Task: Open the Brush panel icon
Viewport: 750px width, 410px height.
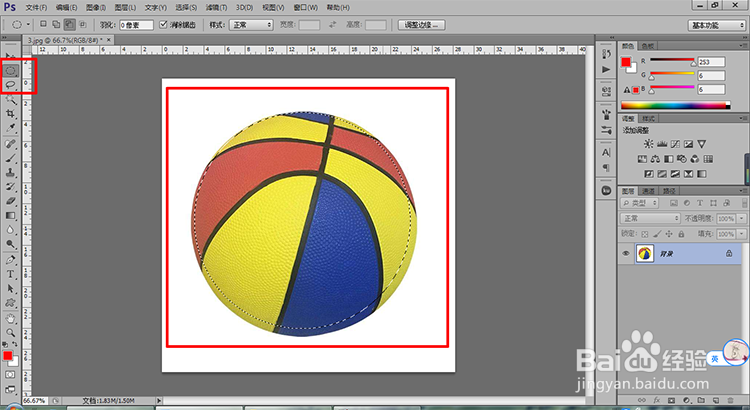Action: (x=607, y=114)
